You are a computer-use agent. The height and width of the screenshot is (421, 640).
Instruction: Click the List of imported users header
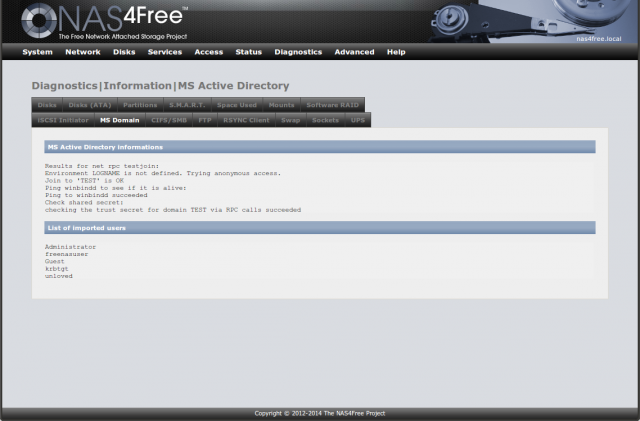(320, 228)
